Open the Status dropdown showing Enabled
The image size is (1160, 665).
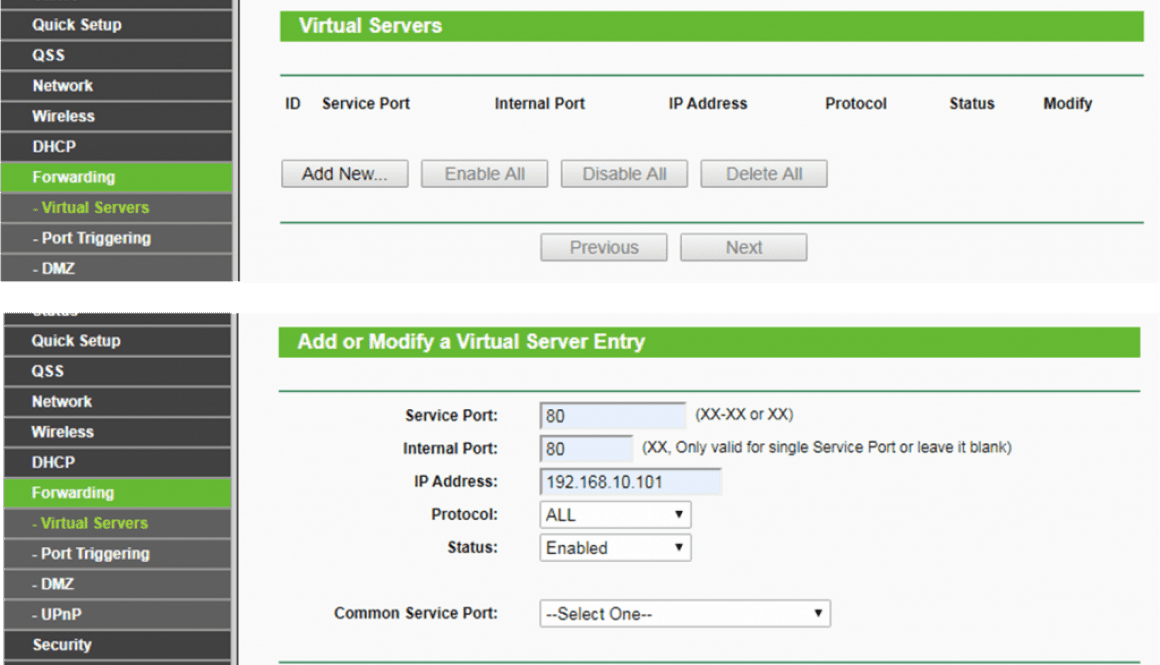[614, 547]
